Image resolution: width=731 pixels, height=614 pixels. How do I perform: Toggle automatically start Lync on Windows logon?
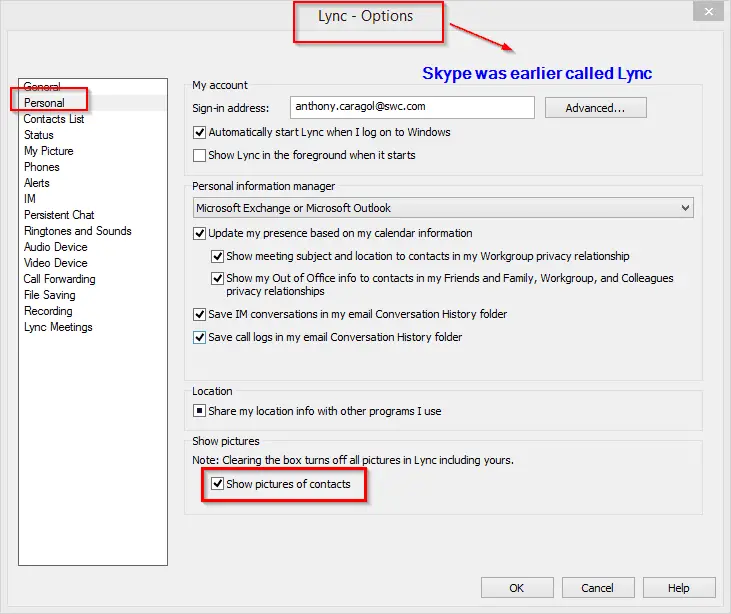(x=200, y=132)
